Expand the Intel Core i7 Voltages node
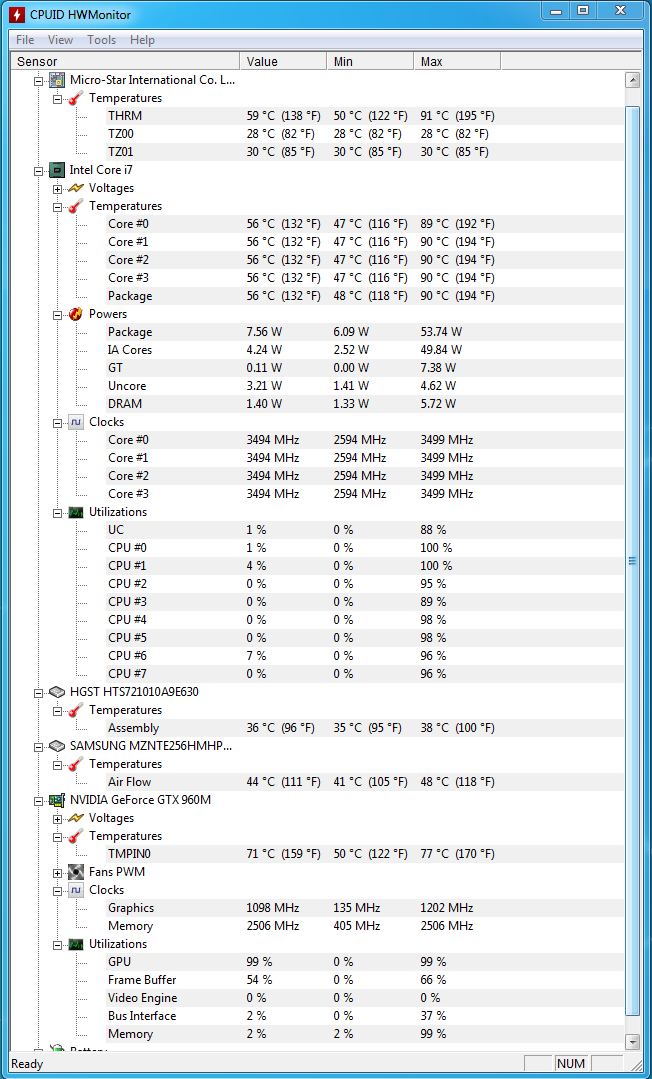652x1079 pixels. point(58,189)
